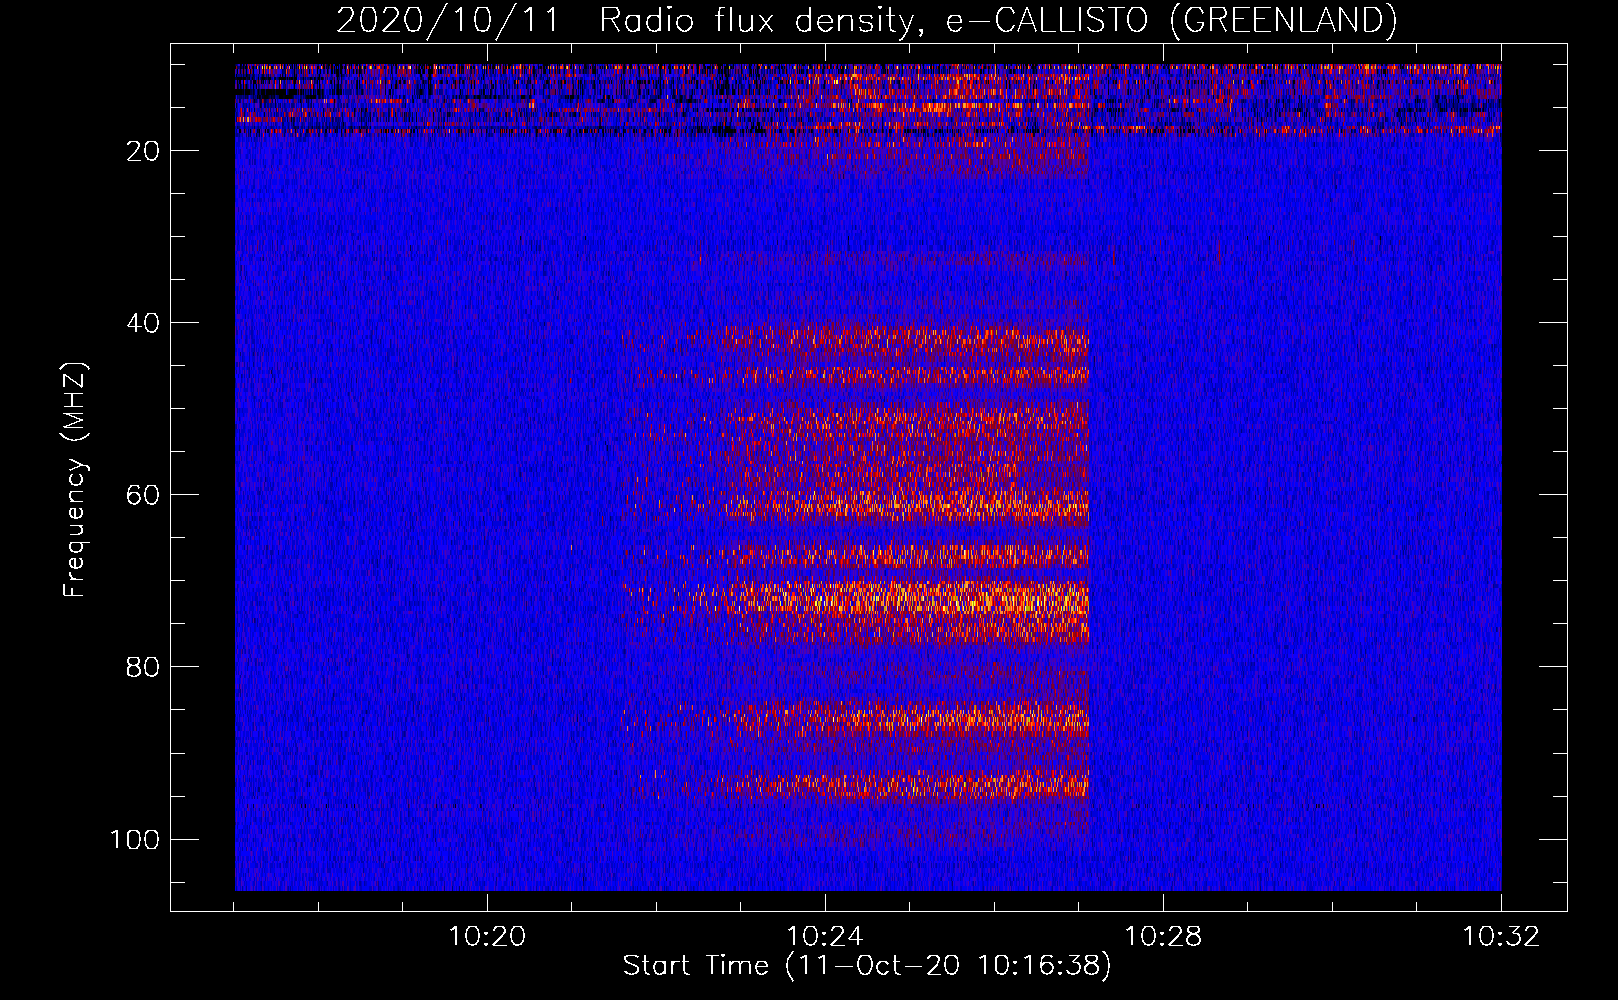Click the 60 MHz frequency tick label
Screen dimensions: 1618x1000
pyautogui.click(x=143, y=495)
